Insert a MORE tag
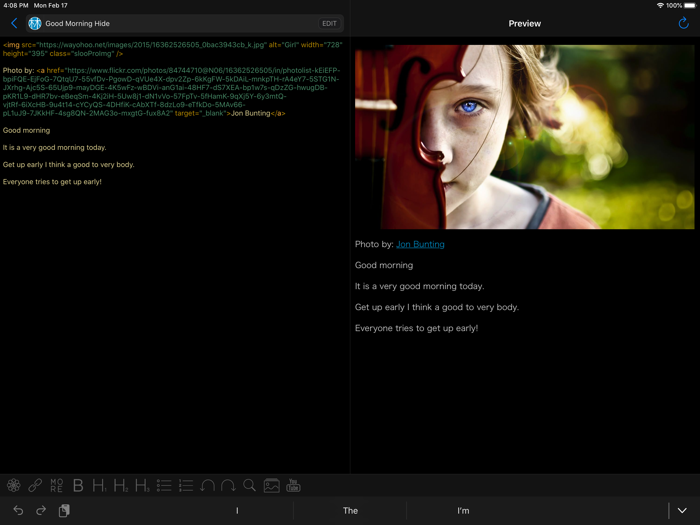 (57, 485)
